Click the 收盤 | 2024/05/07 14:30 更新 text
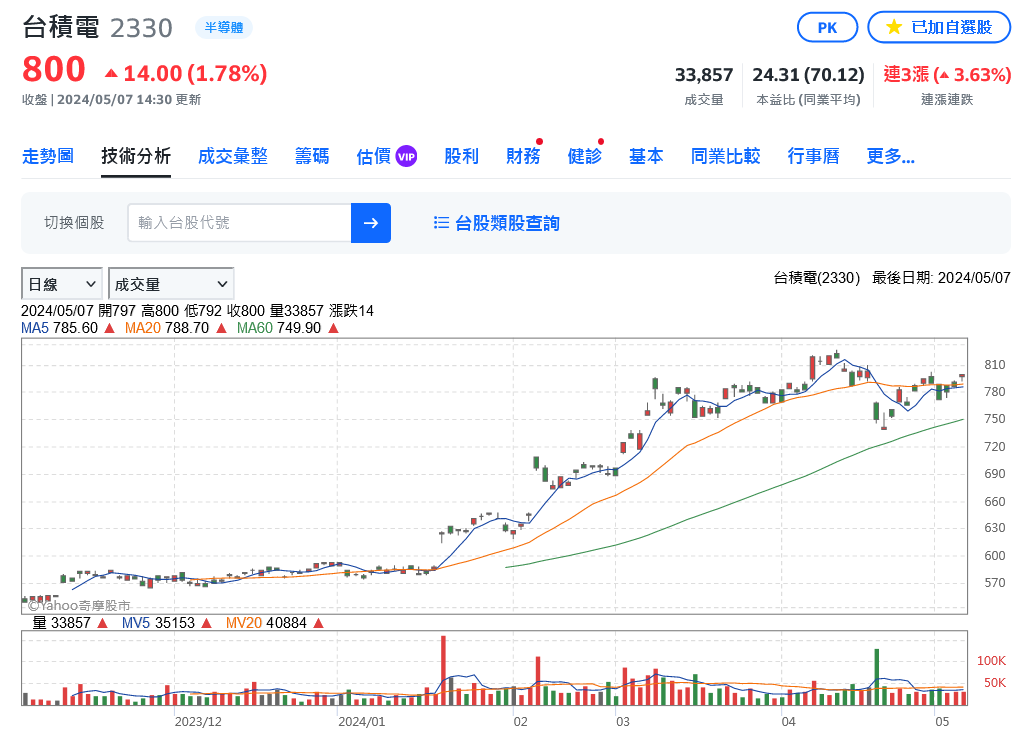This screenshot has width=1015, height=733. 111,100
